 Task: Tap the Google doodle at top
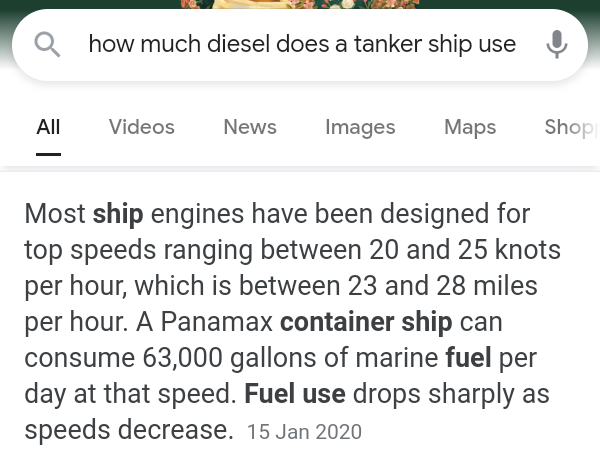click(300, 4)
